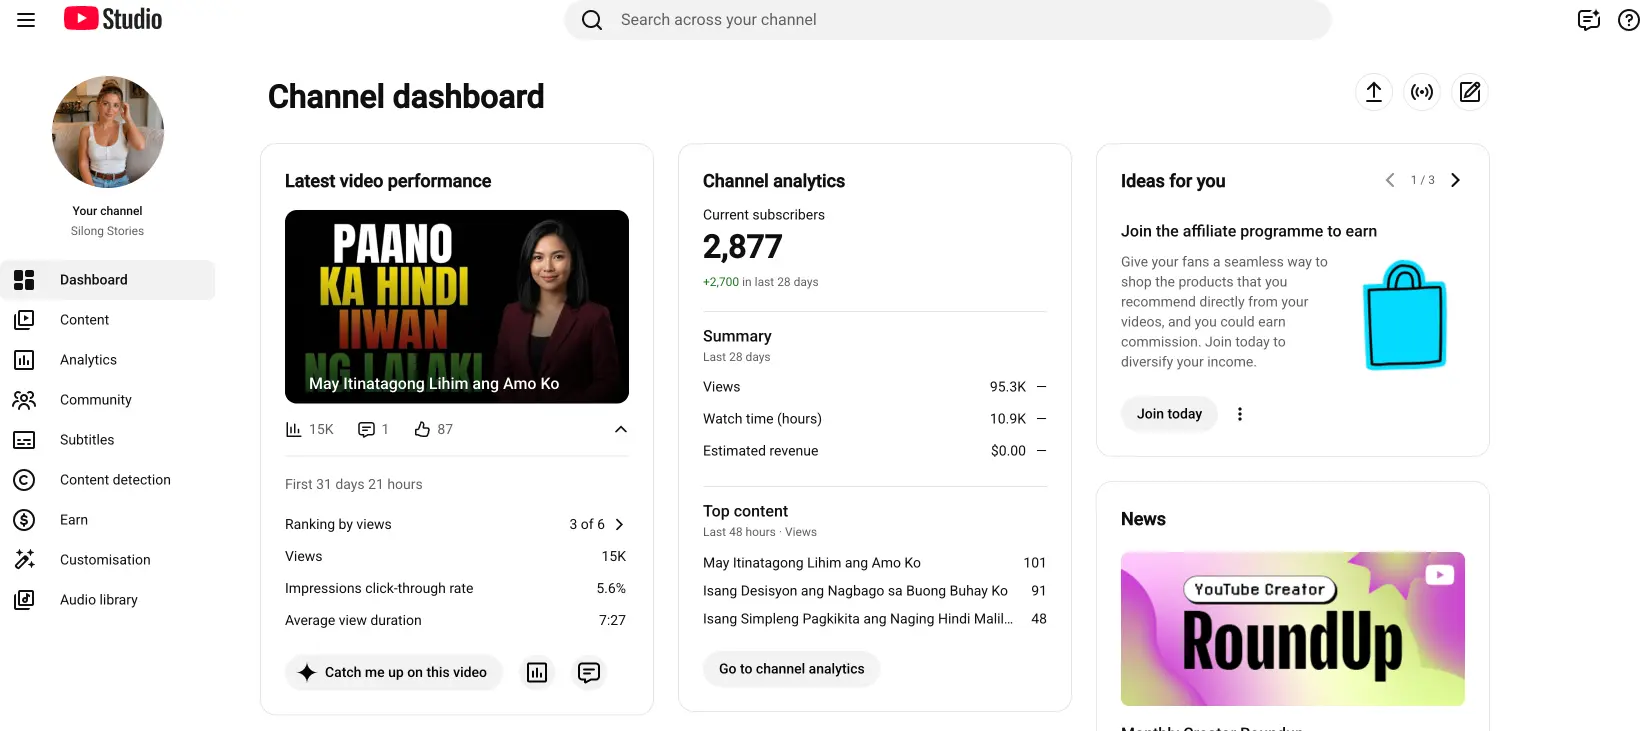
Task: Click the likes thumbs-up icon showing 87
Action: click(422, 429)
